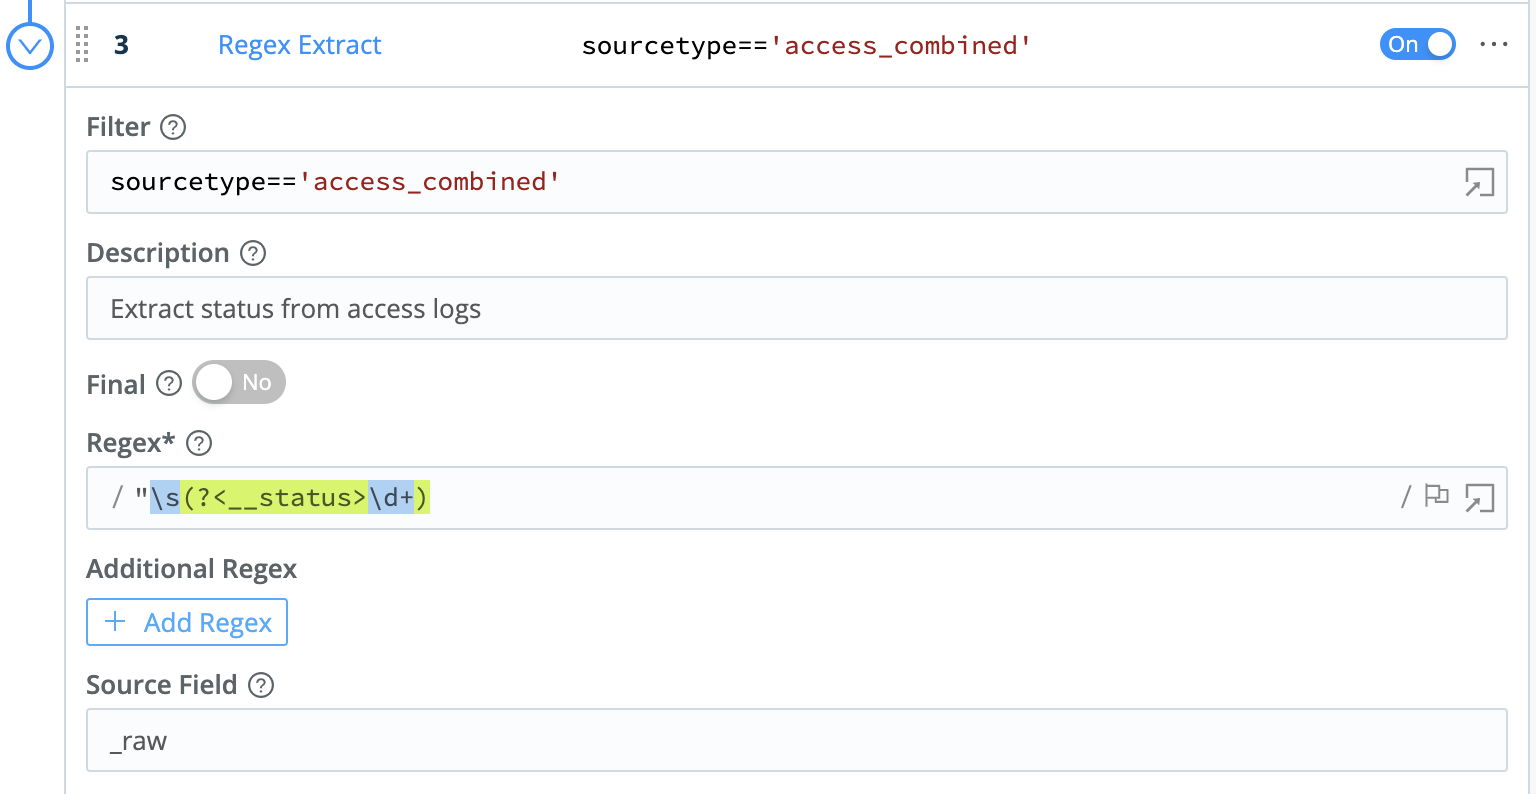1536x794 pixels.
Task: Click the Regex help icon
Action: coord(197,443)
